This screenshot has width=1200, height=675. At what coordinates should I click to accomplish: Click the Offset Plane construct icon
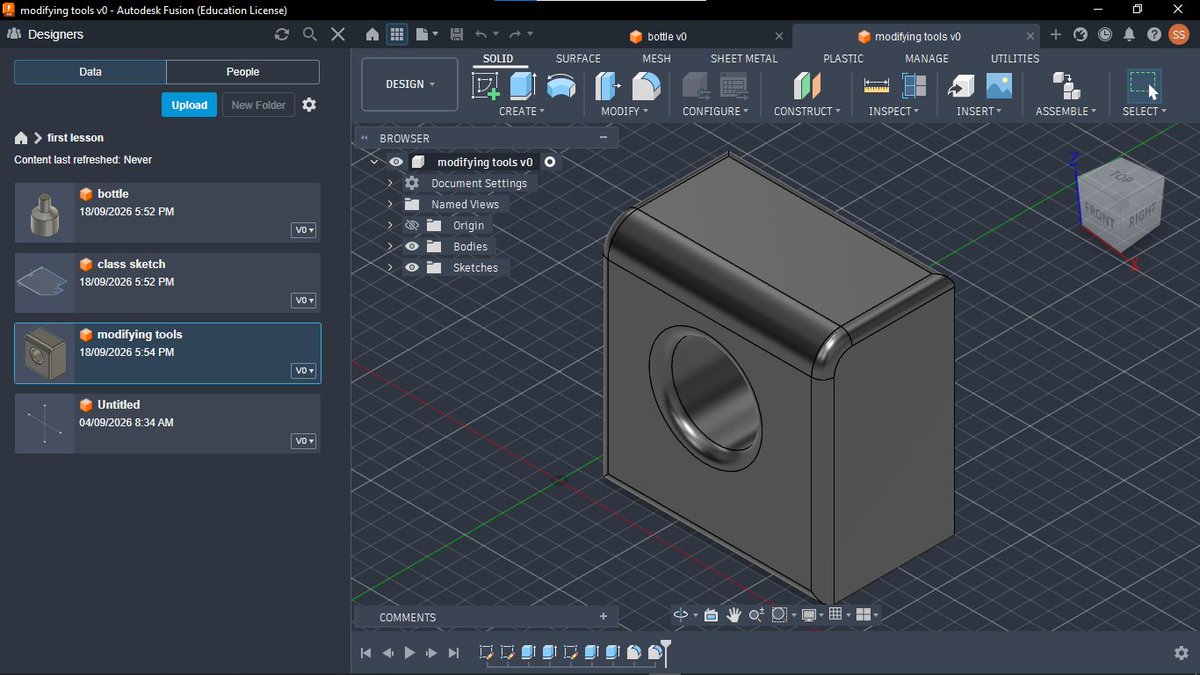(806, 86)
